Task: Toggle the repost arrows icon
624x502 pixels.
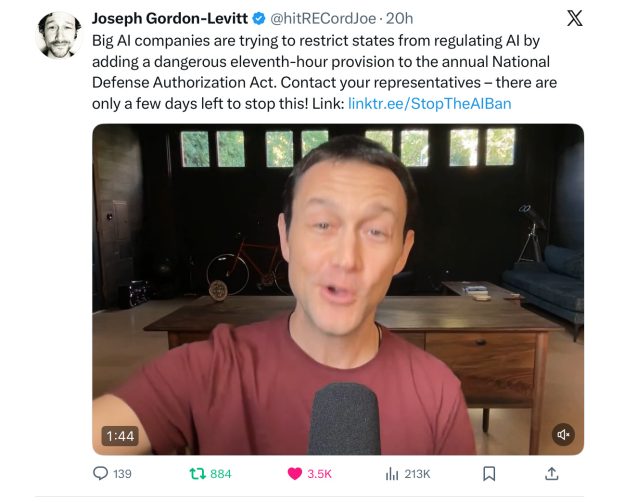Action: coord(197,474)
